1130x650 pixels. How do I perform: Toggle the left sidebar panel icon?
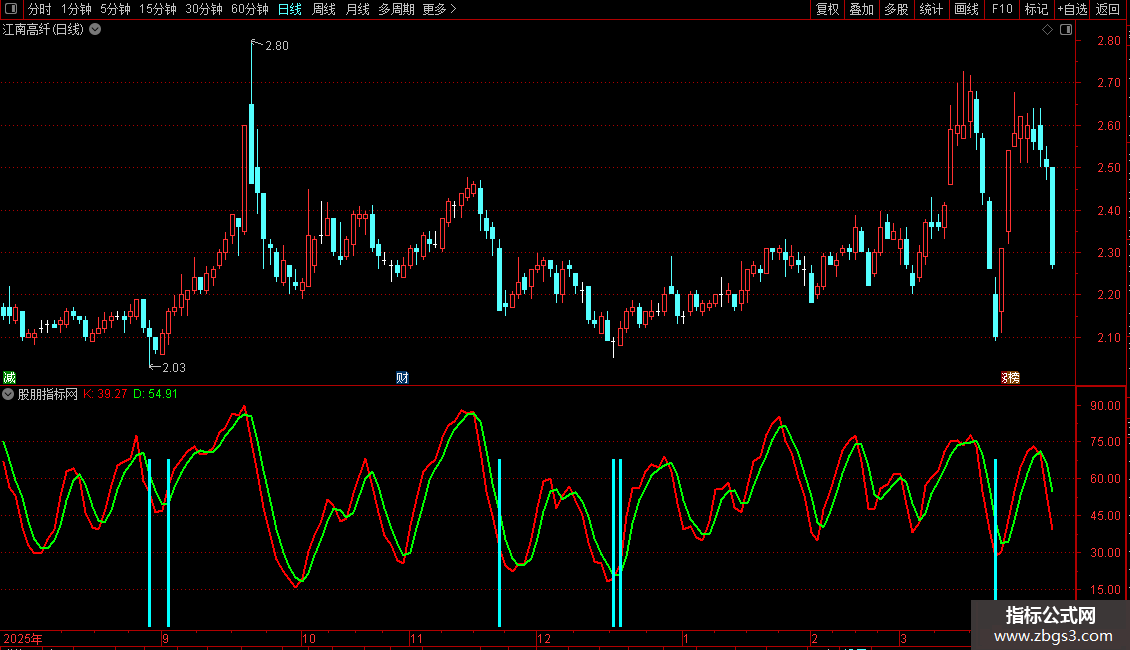point(12,9)
